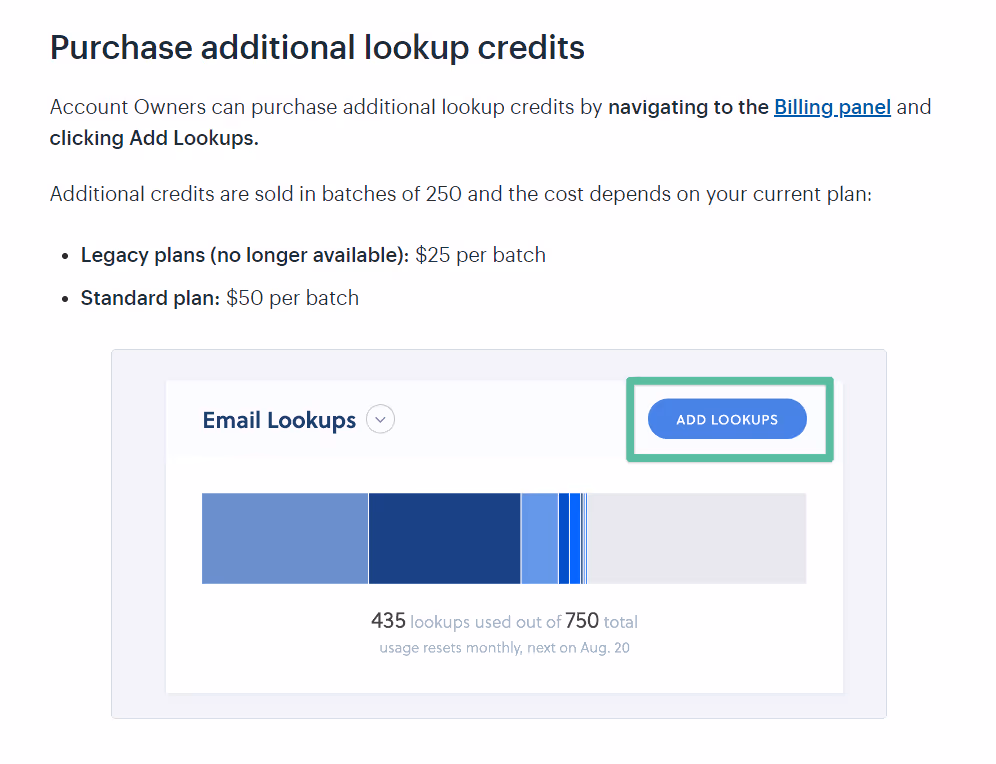Open the Billing panel link
The width and height of the screenshot is (996, 764).
point(832,107)
